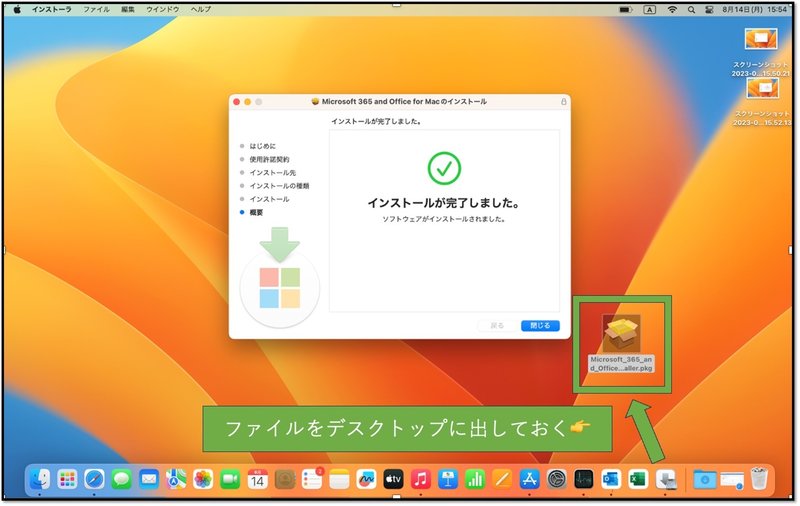Open the Music app in Dock

click(421, 479)
